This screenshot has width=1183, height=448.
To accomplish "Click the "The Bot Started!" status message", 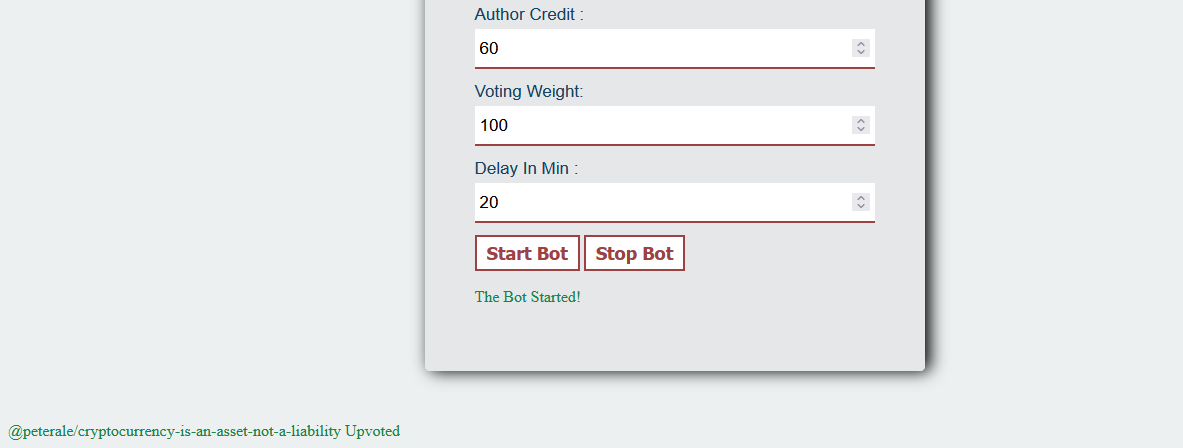I will 527,296.
